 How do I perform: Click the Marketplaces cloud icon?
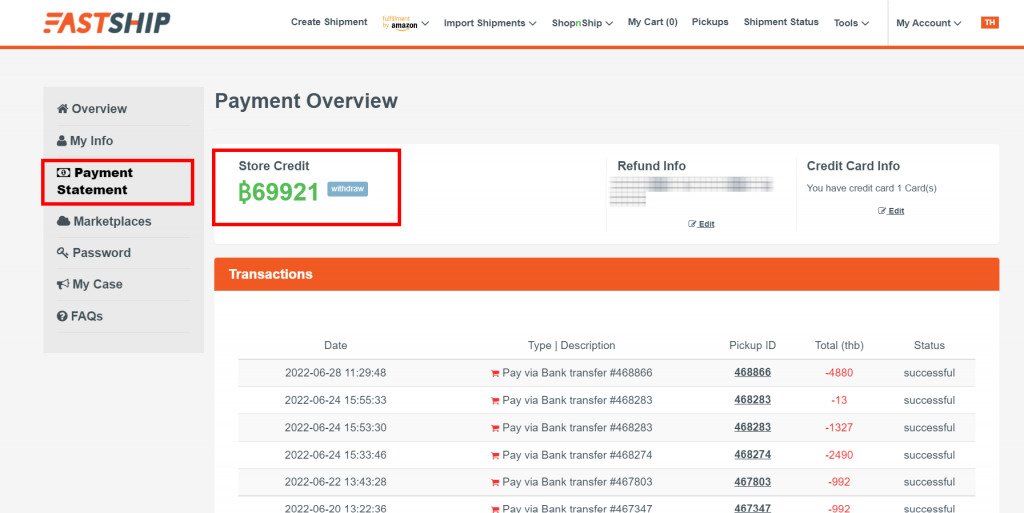[63, 221]
